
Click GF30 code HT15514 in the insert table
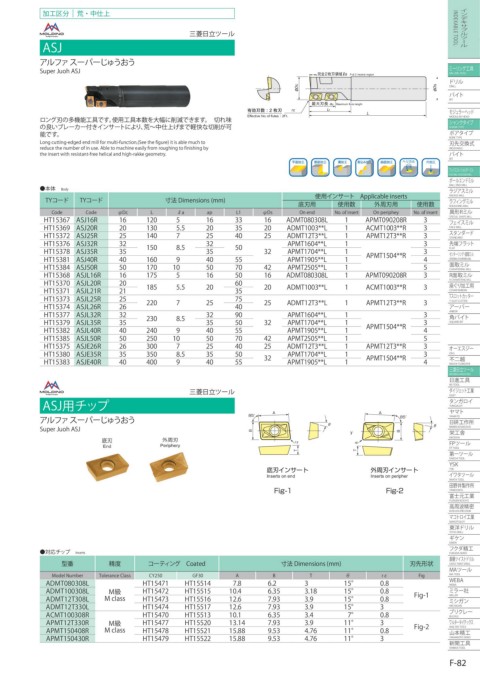(x=198, y=583)
